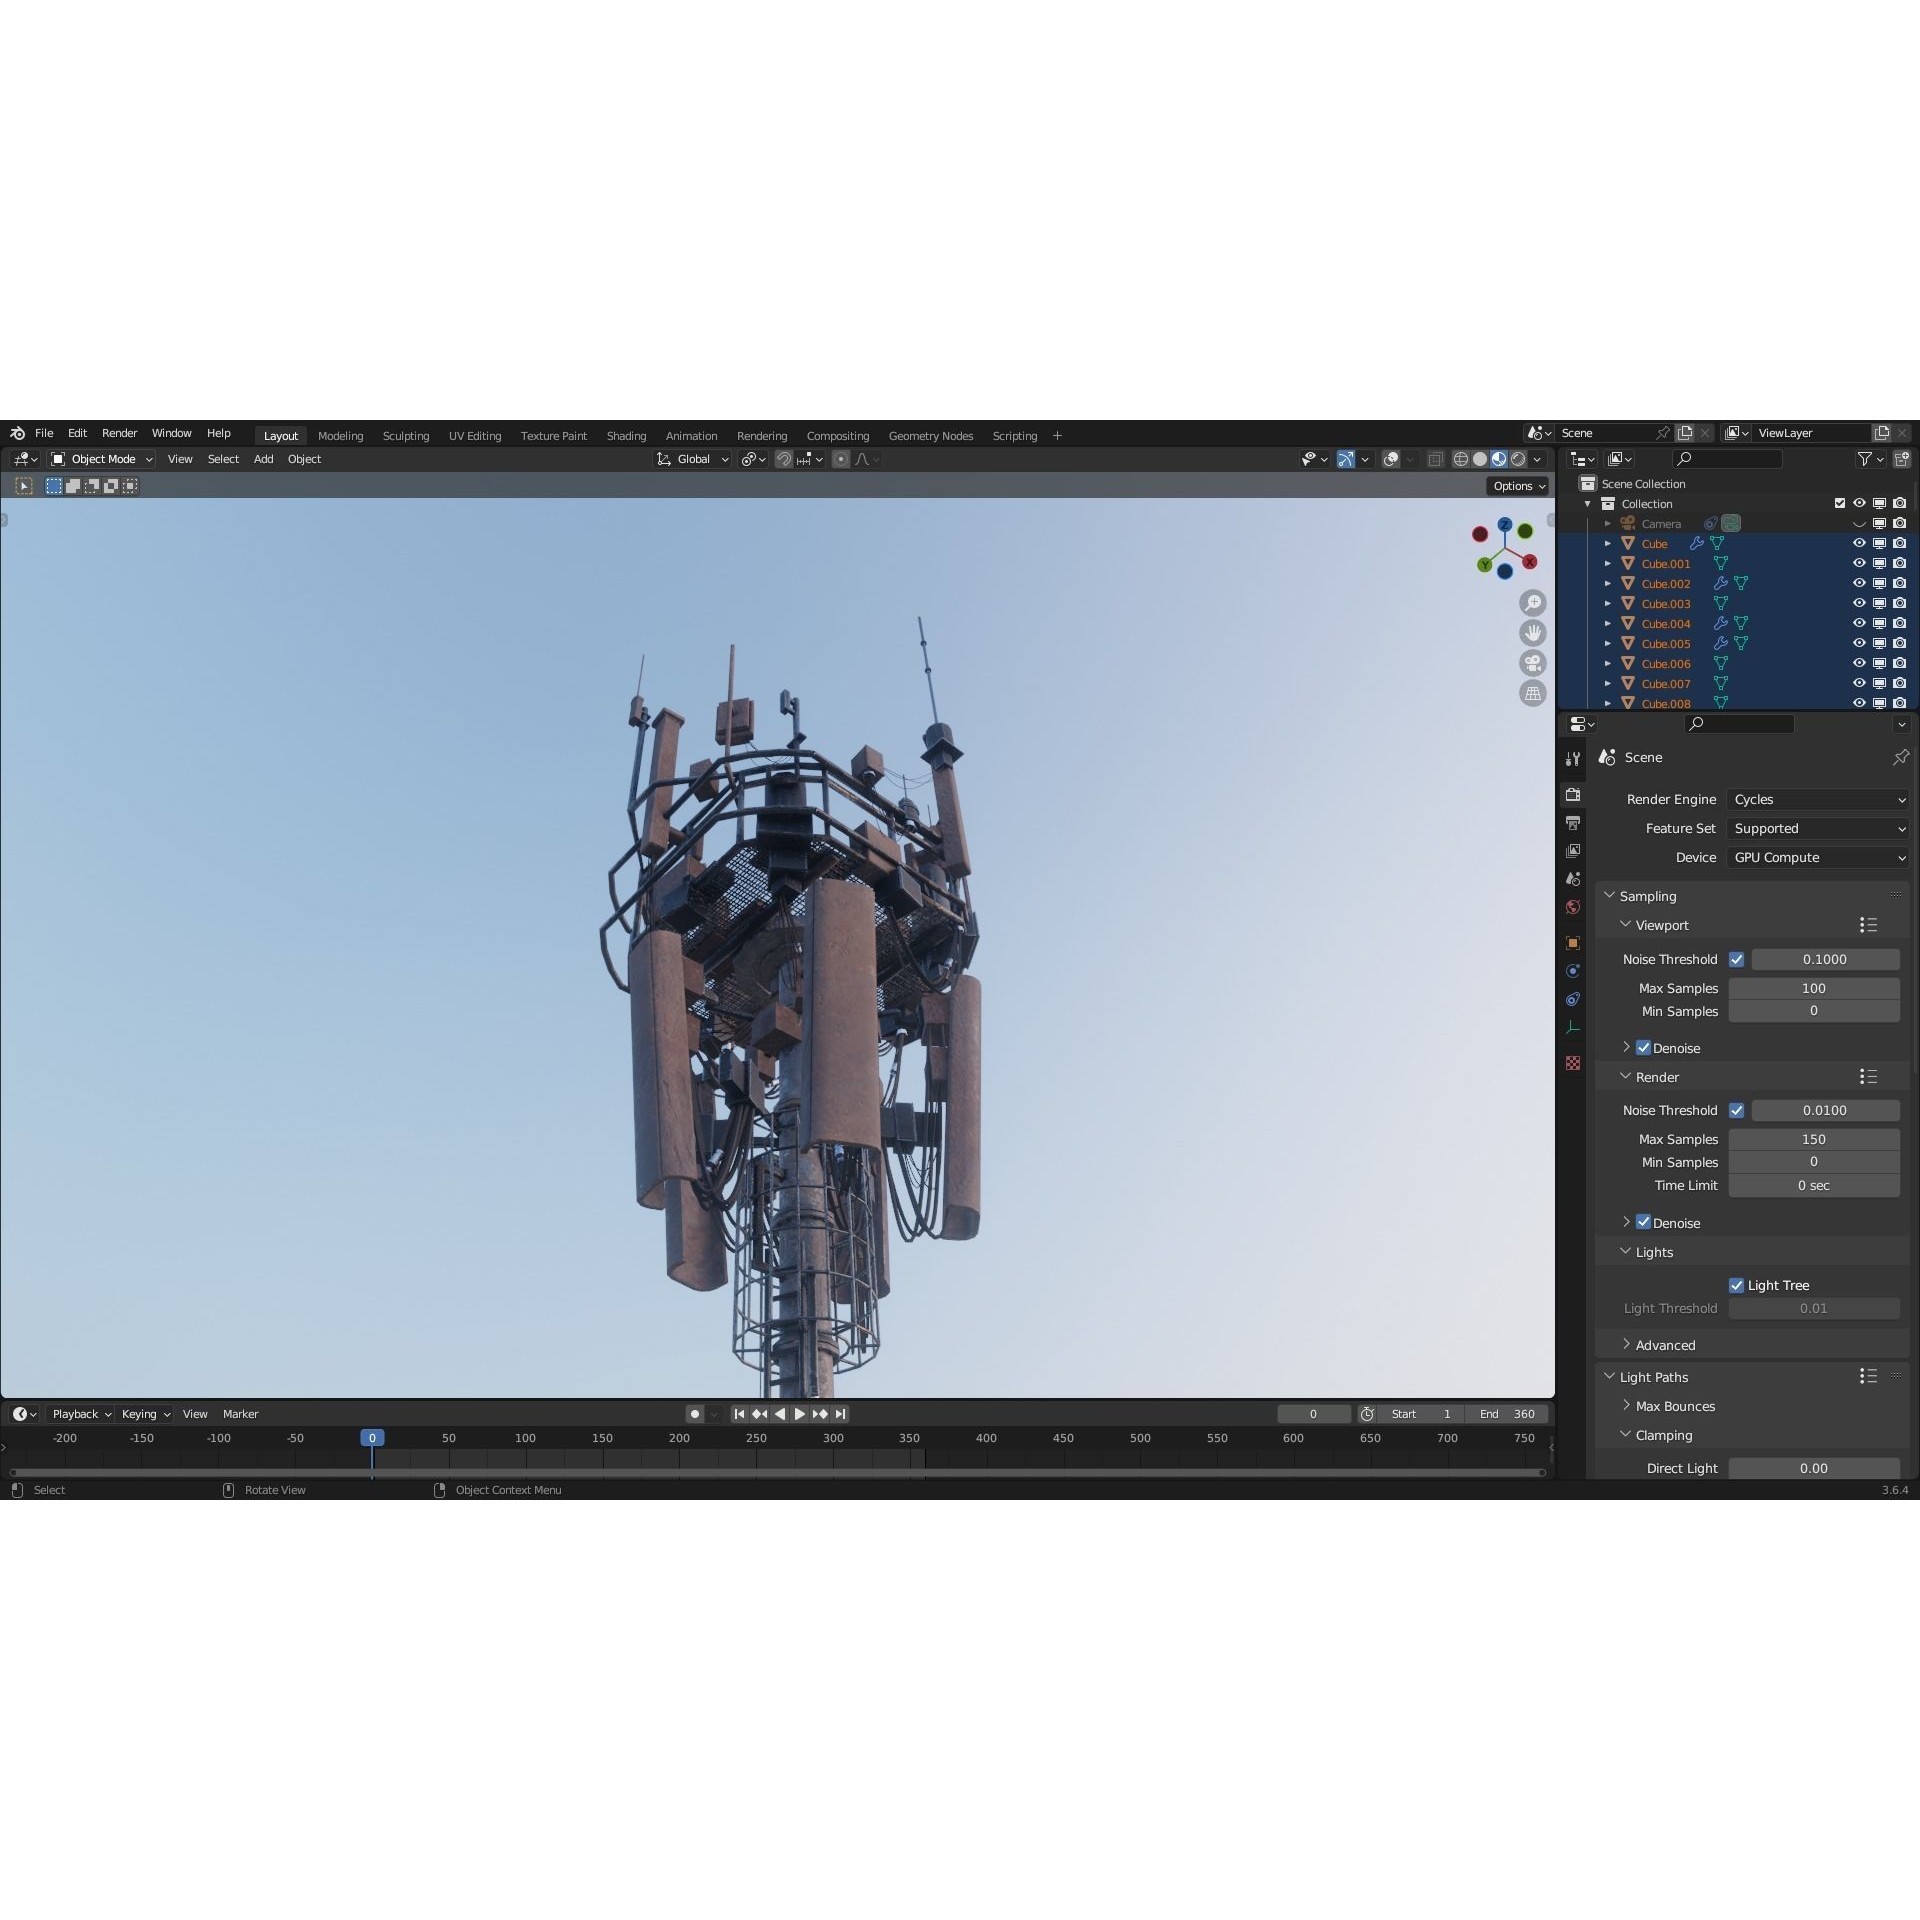Hide Cube.003 with its eye icon
This screenshot has width=1920, height=1920.
pos(1859,603)
